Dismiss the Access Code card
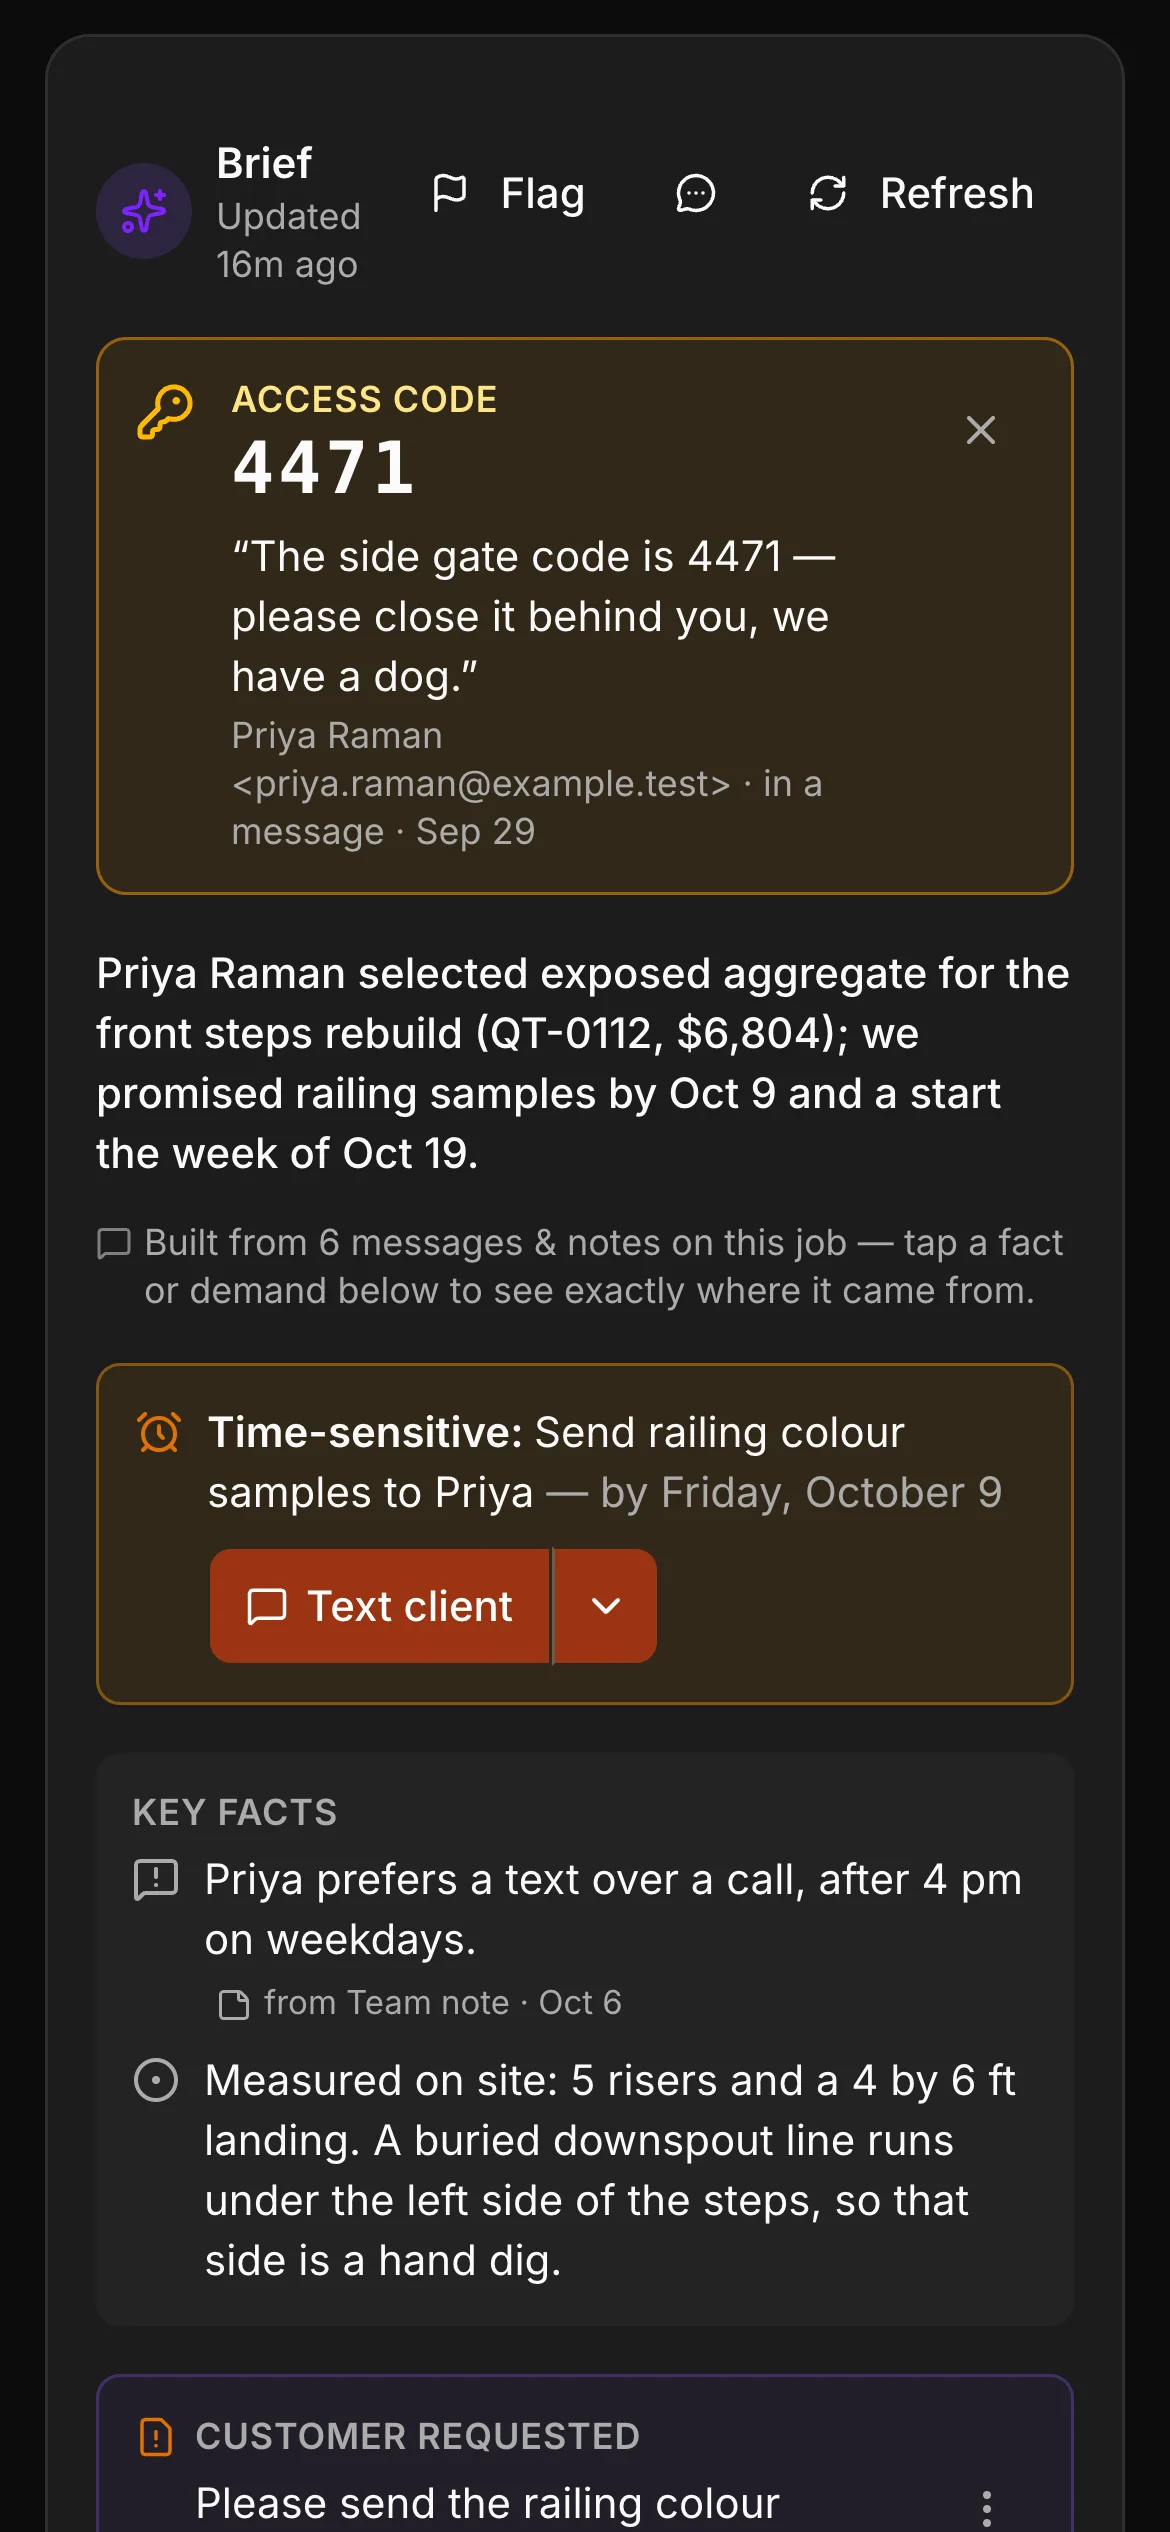This screenshot has height=2532, width=1170. (981, 430)
